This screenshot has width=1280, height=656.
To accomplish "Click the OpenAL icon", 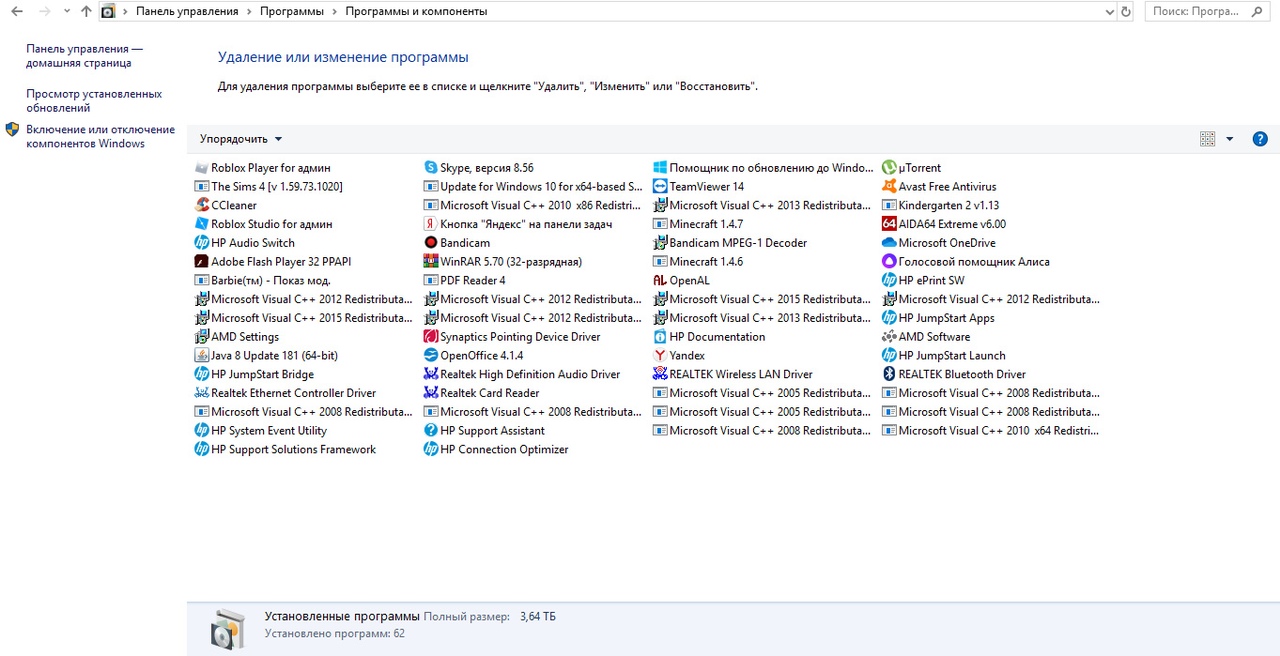I will (x=660, y=280).
